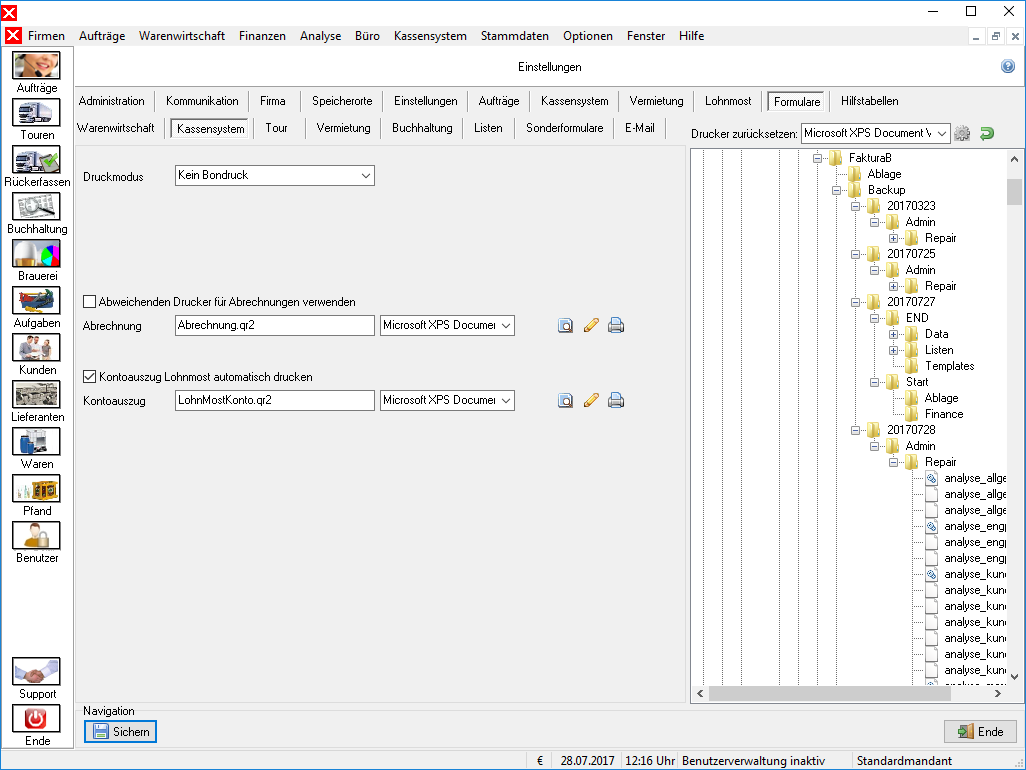Click the Benutzerverwaltung inaktiv status text
This screenshot has width=1026, height=770.
pos(753,761)
